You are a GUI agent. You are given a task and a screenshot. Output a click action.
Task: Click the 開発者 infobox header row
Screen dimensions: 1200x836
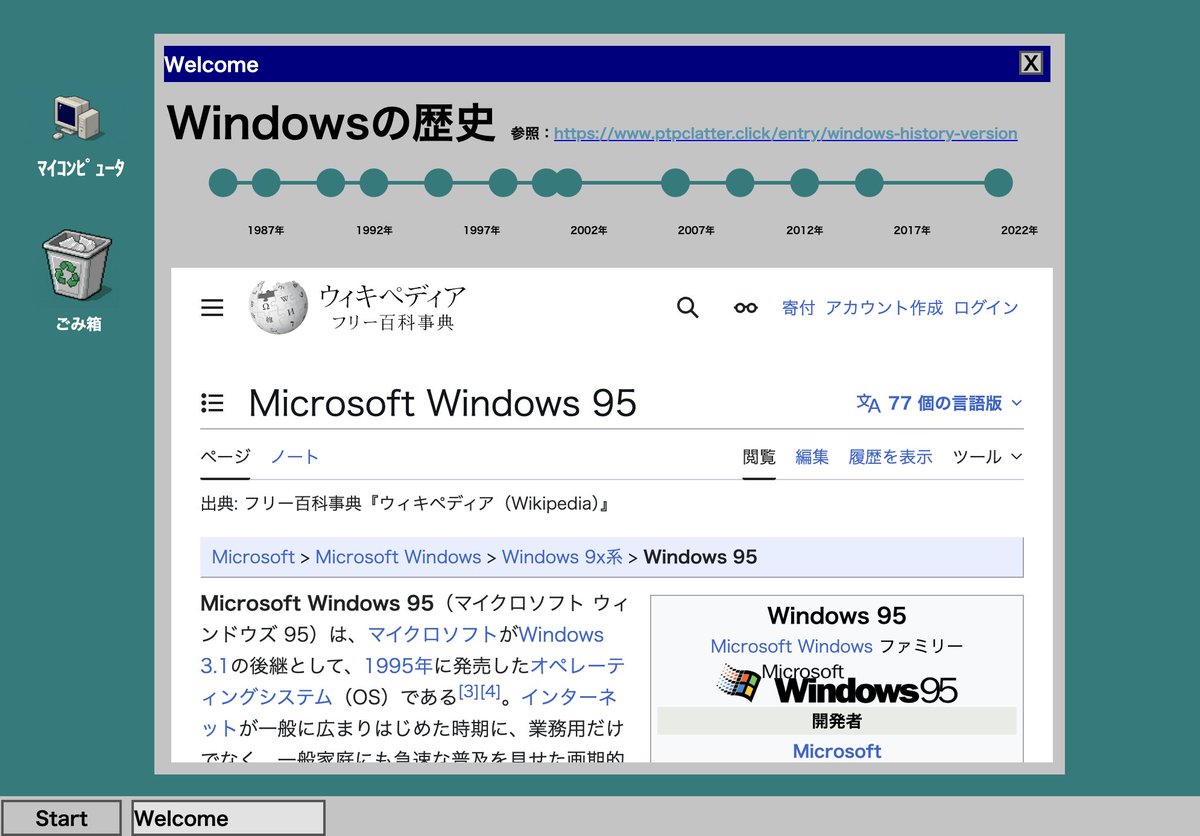tap(837, 721)
